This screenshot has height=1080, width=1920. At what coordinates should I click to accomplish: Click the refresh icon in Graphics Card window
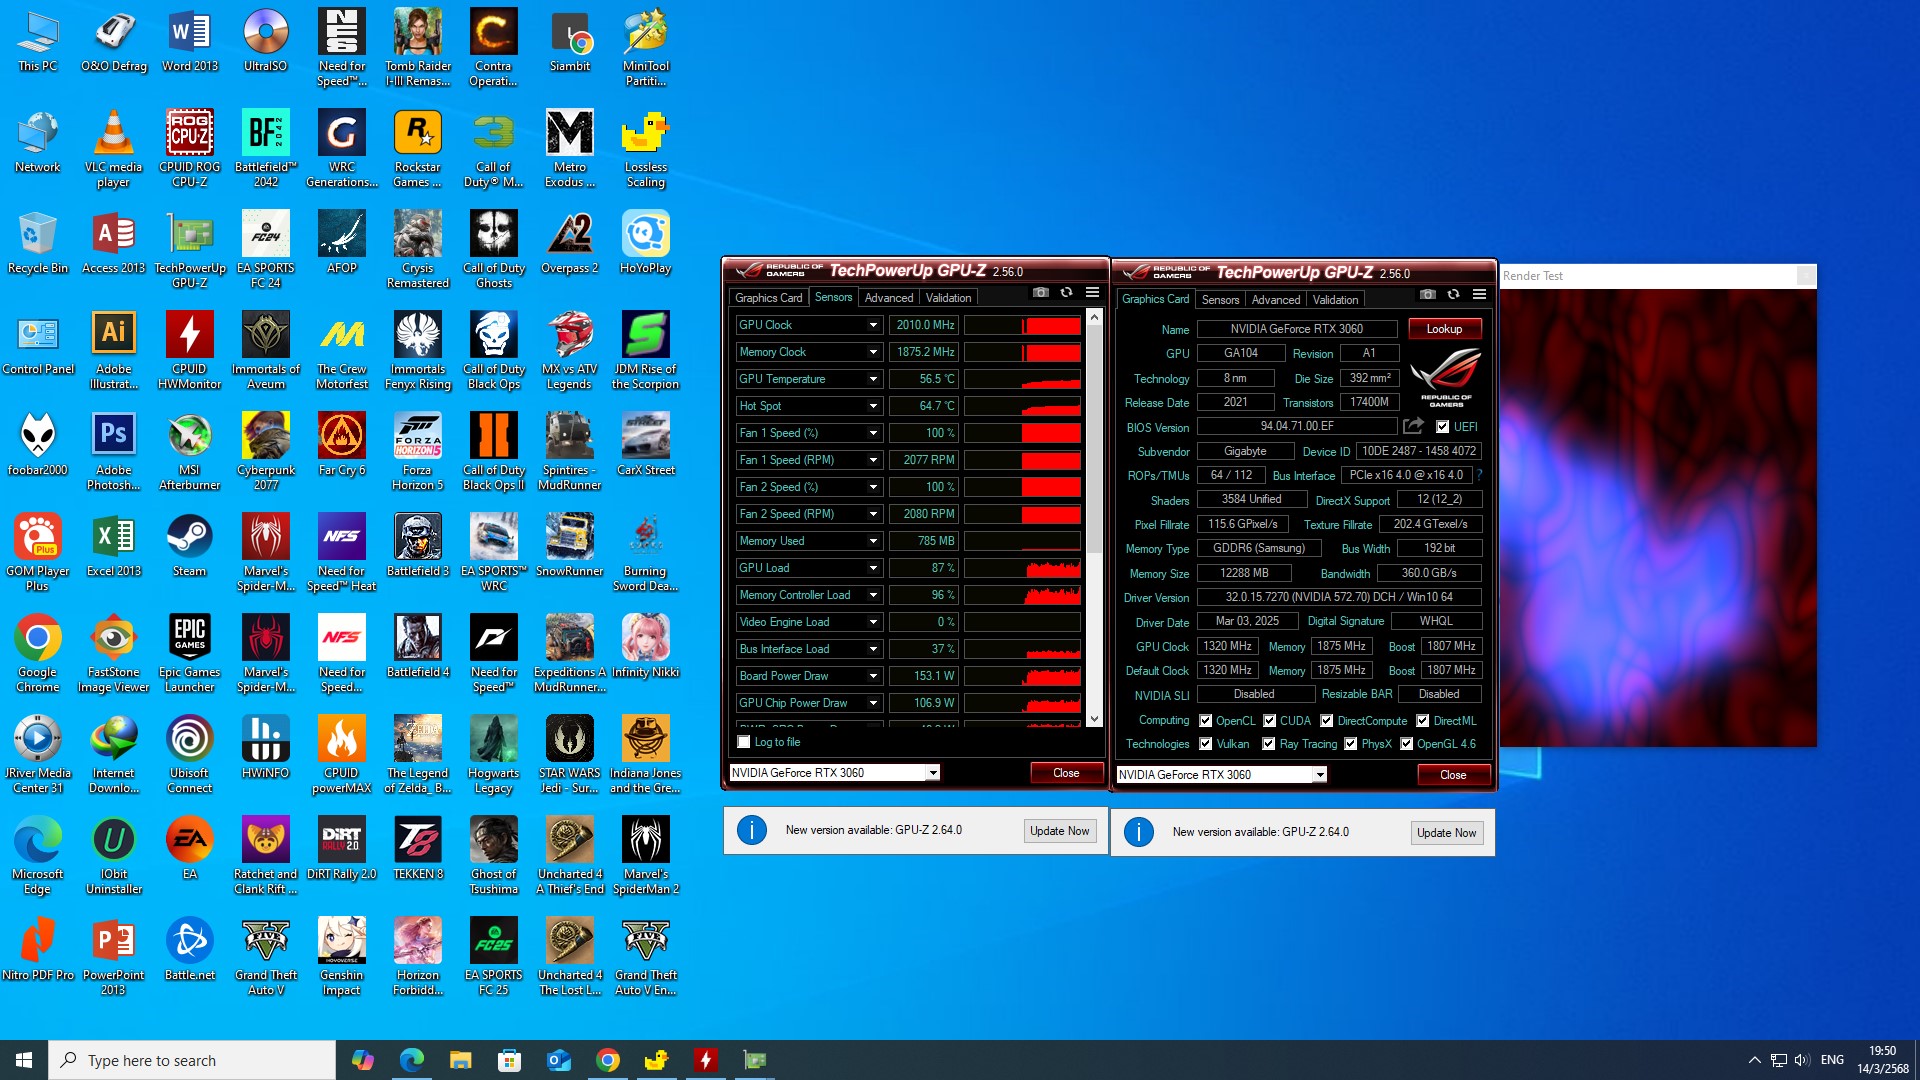coord(1453,295)
